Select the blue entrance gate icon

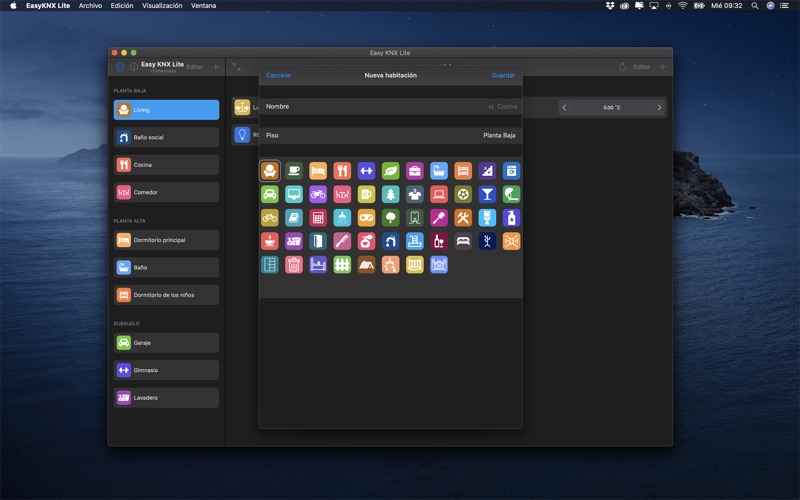(439, 265)
